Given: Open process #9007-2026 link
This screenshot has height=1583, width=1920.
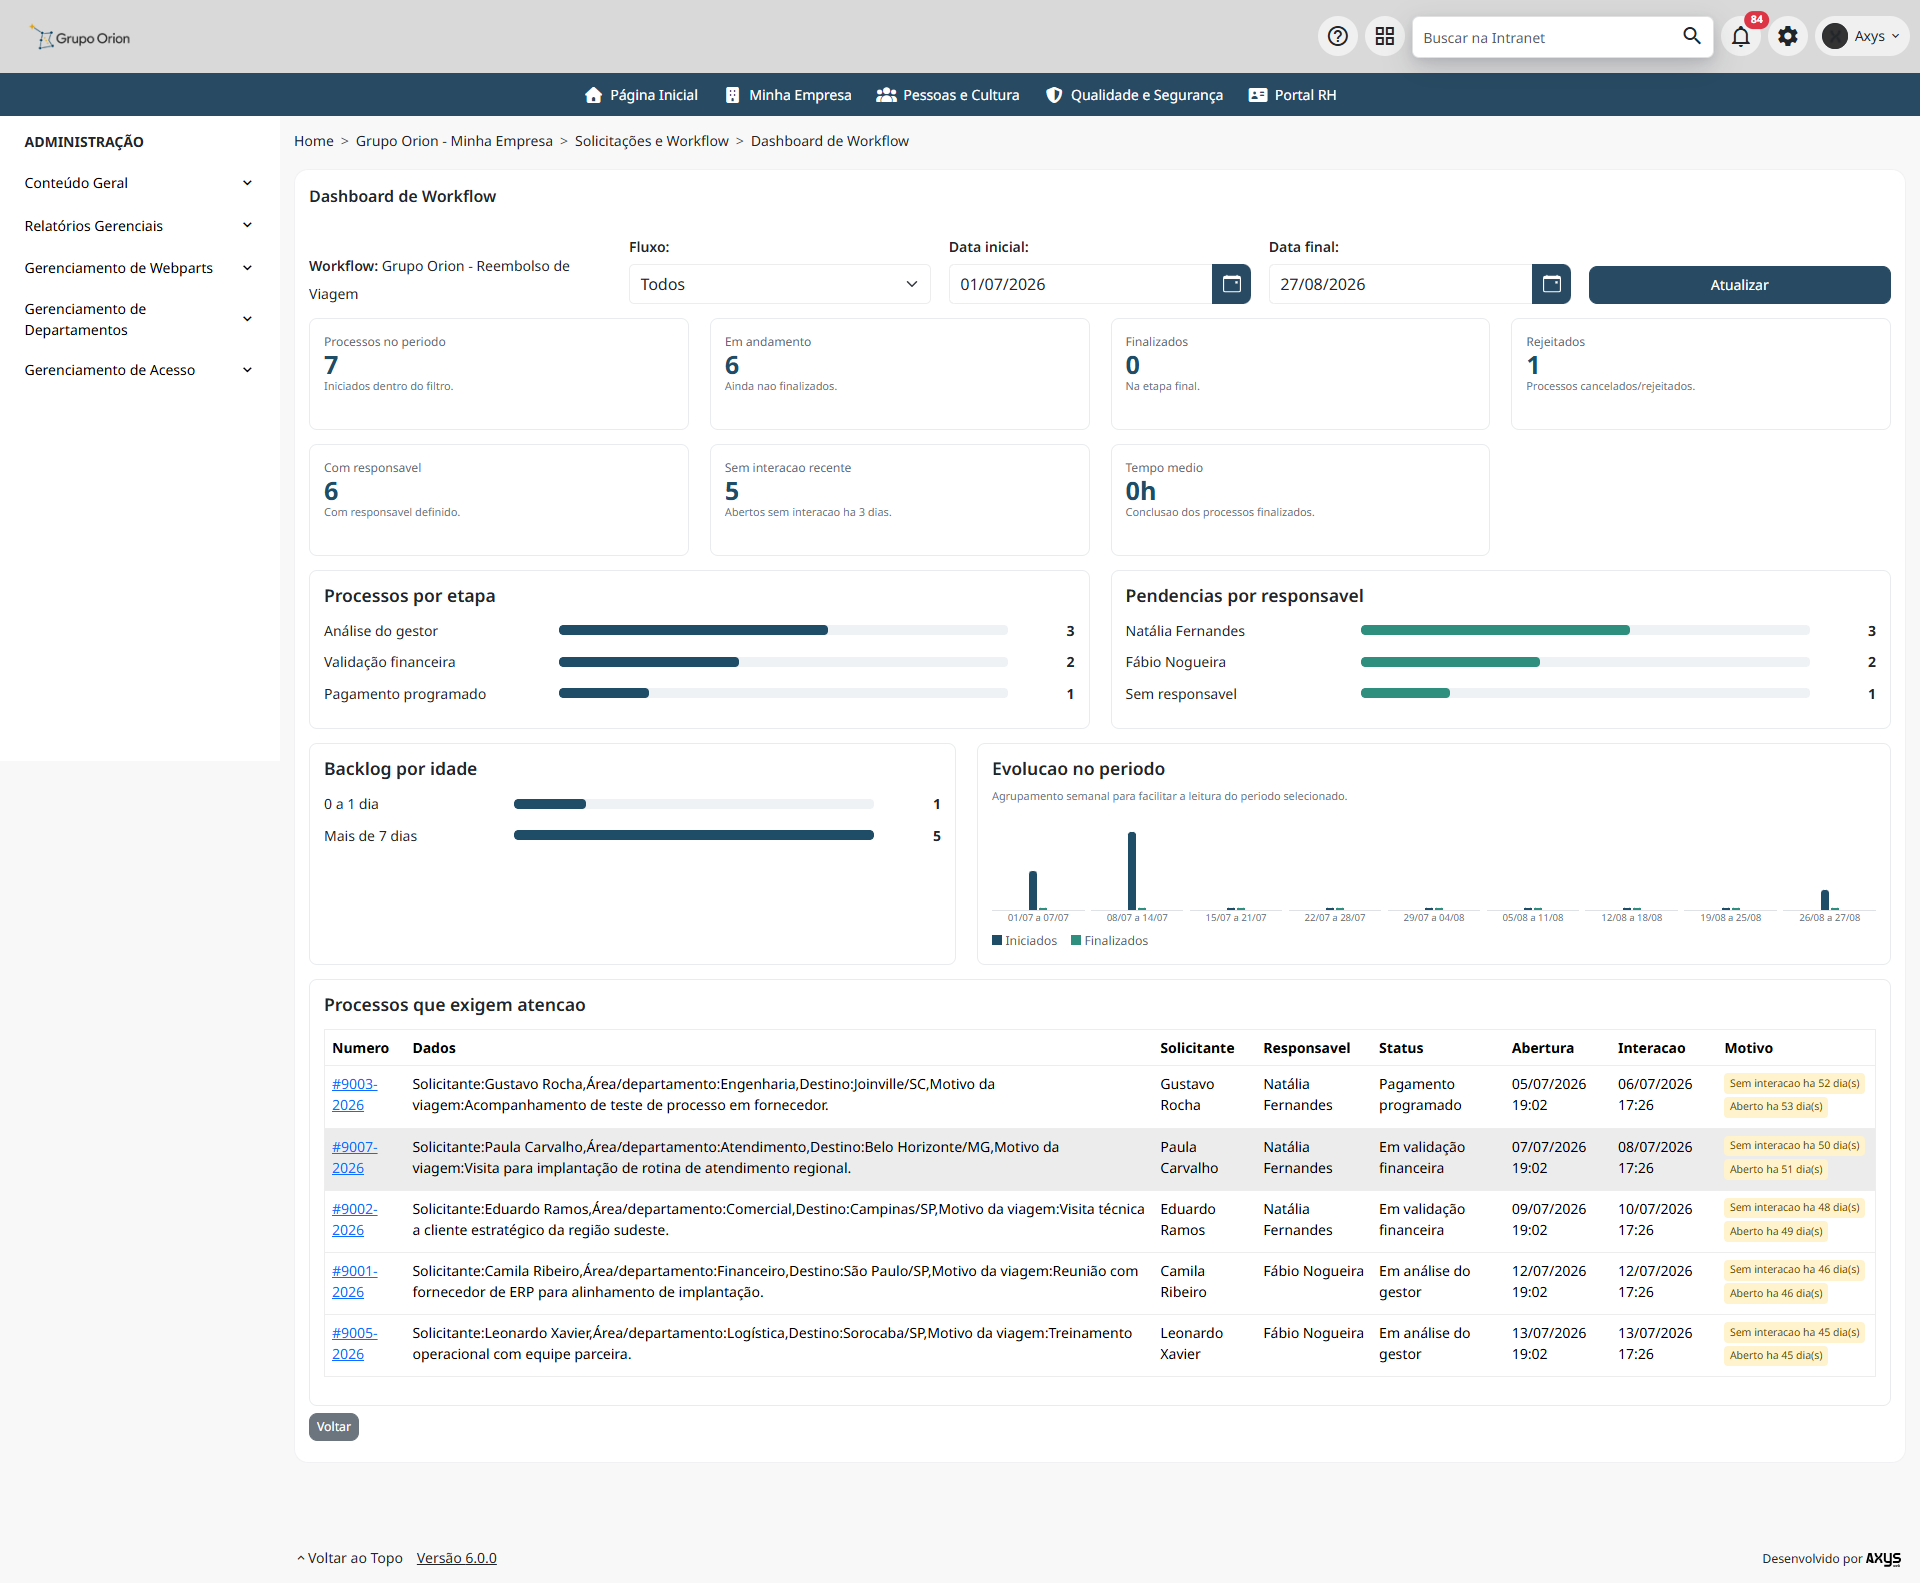Looking at the screenshot, I should pyautogui.click(x=354, y=1158).
